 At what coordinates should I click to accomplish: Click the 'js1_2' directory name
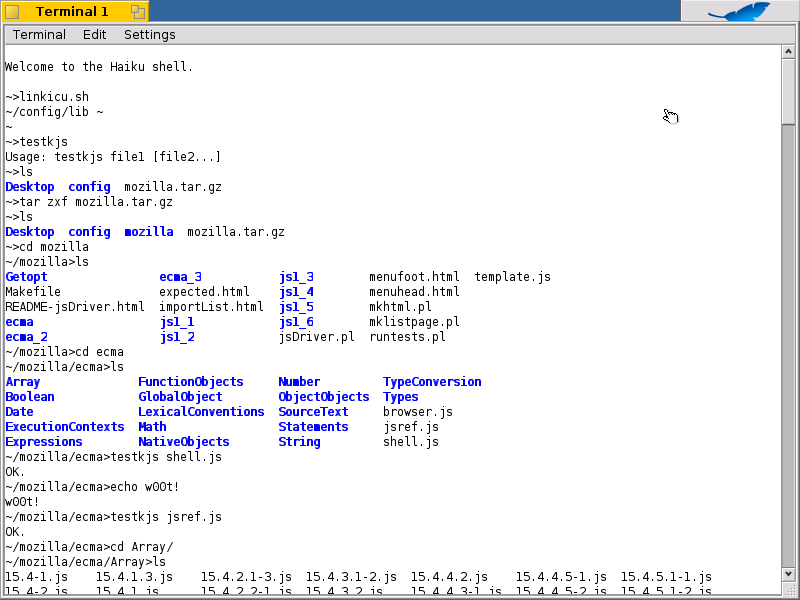click(177, 337)
